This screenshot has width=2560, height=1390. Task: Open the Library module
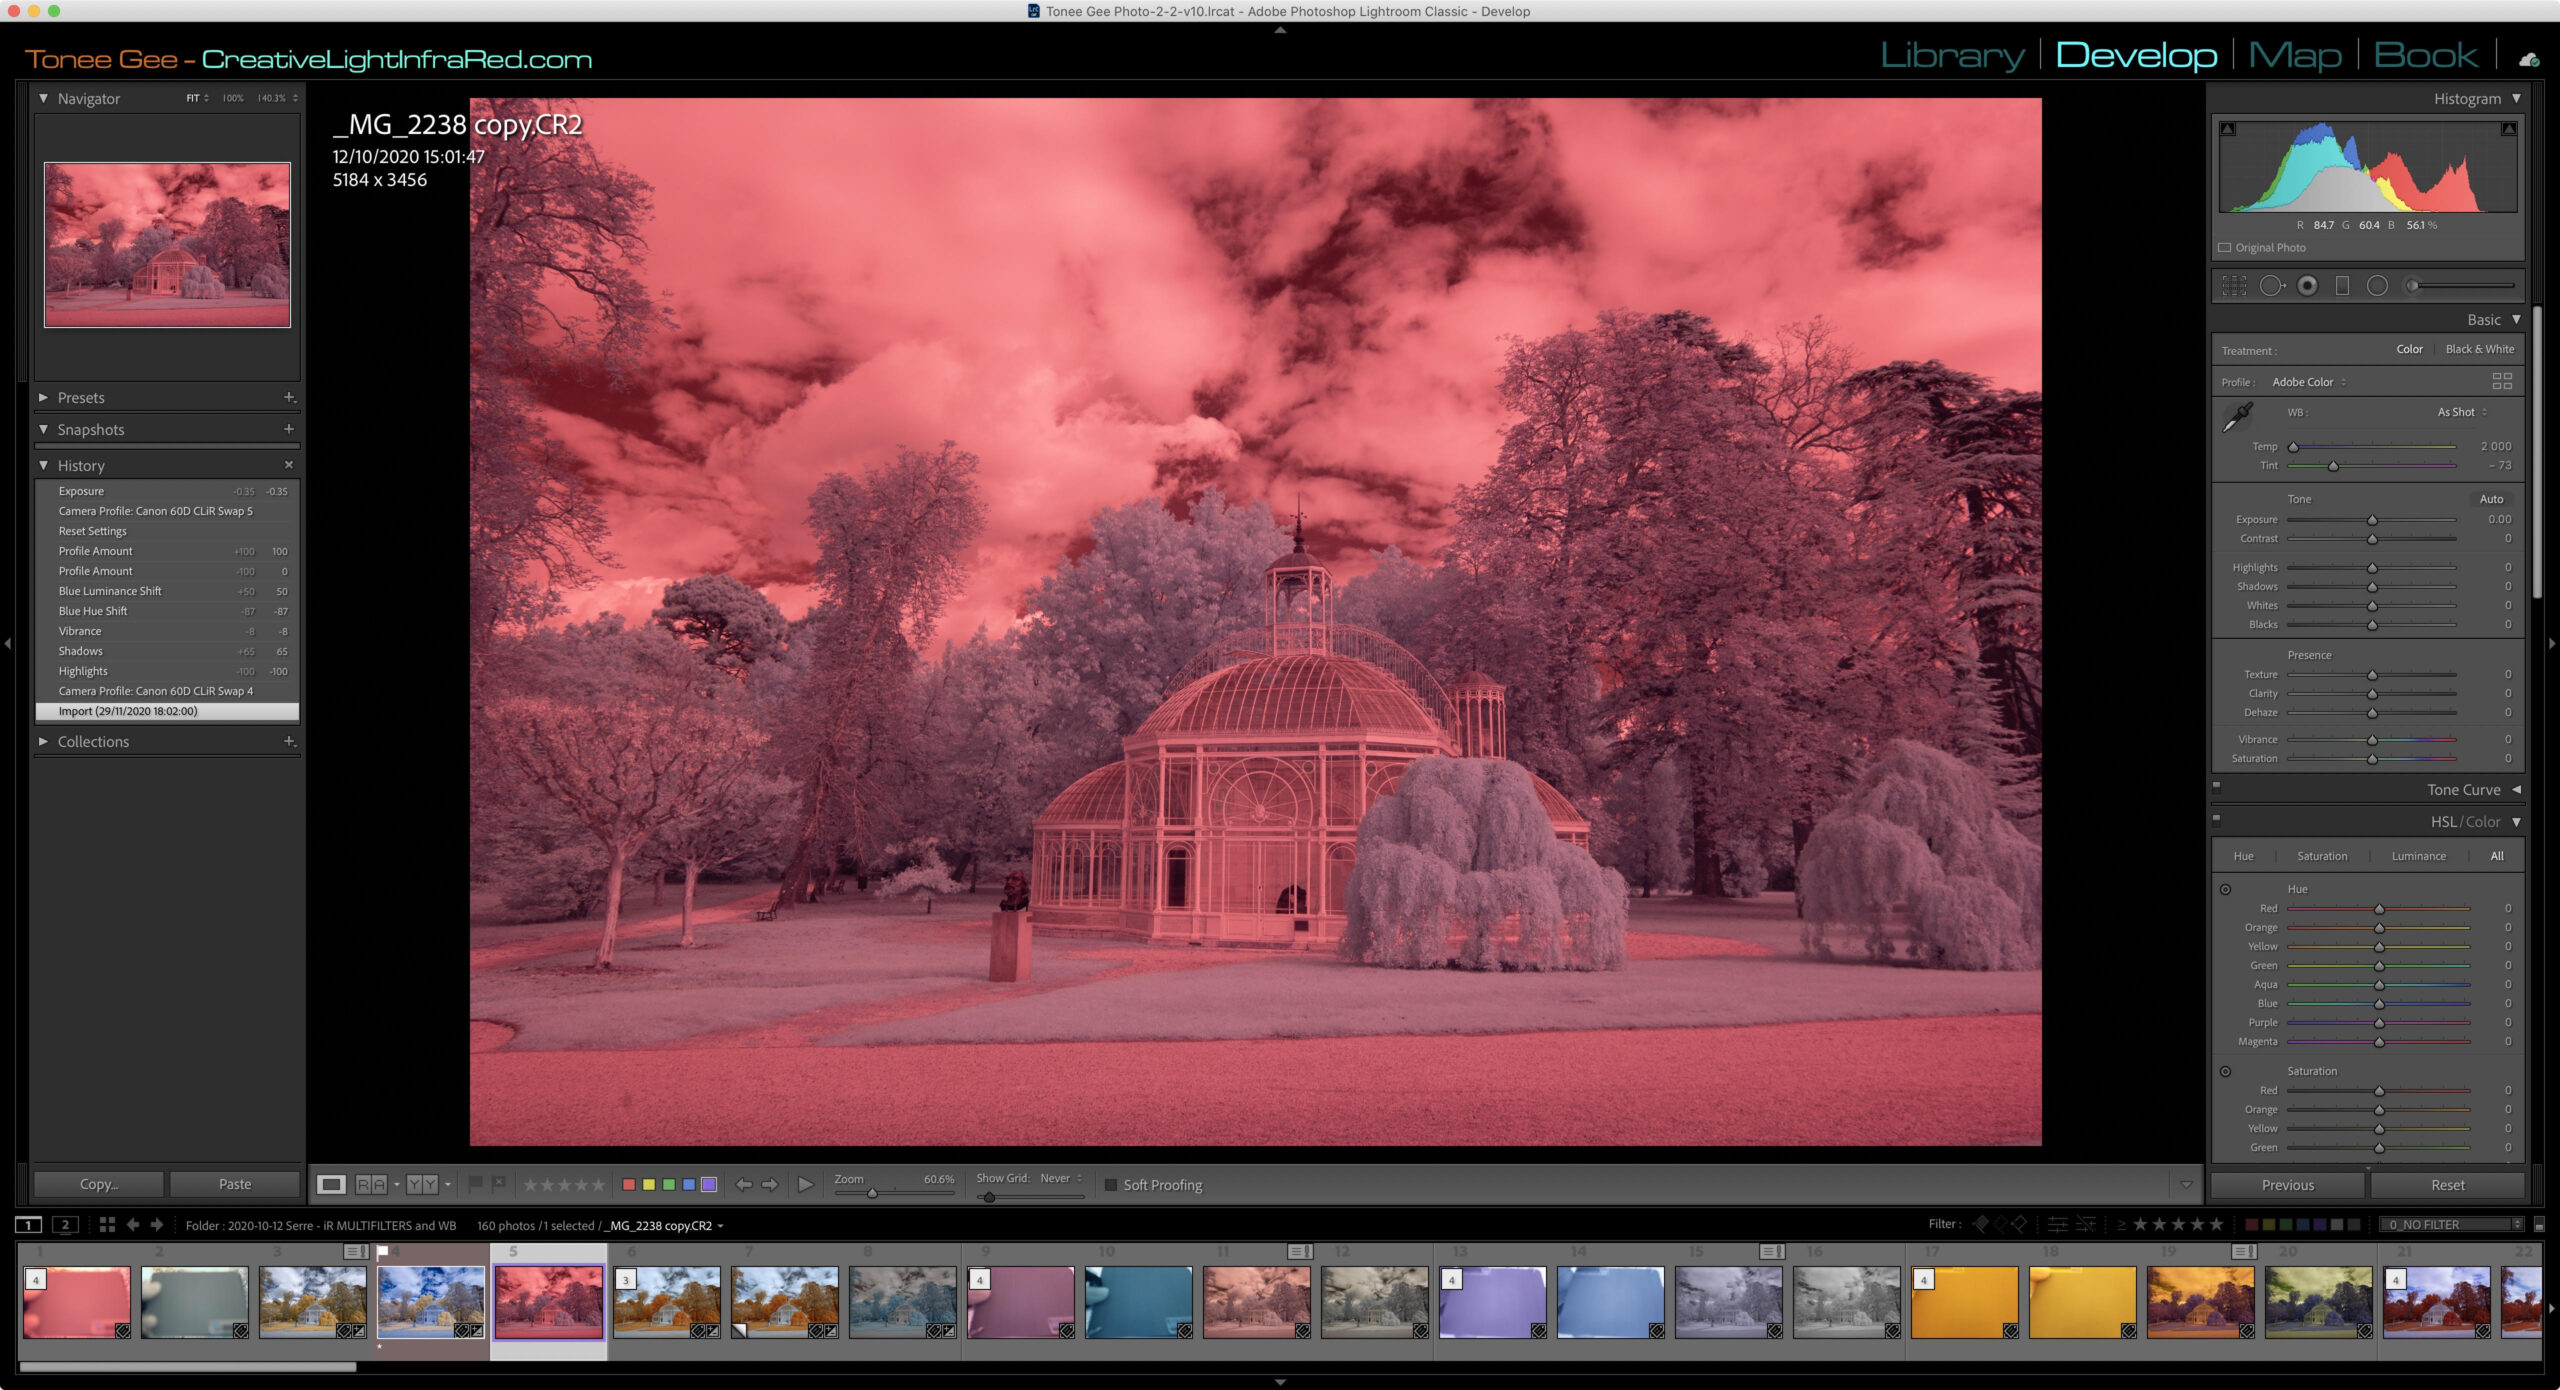pos(1952,56)
